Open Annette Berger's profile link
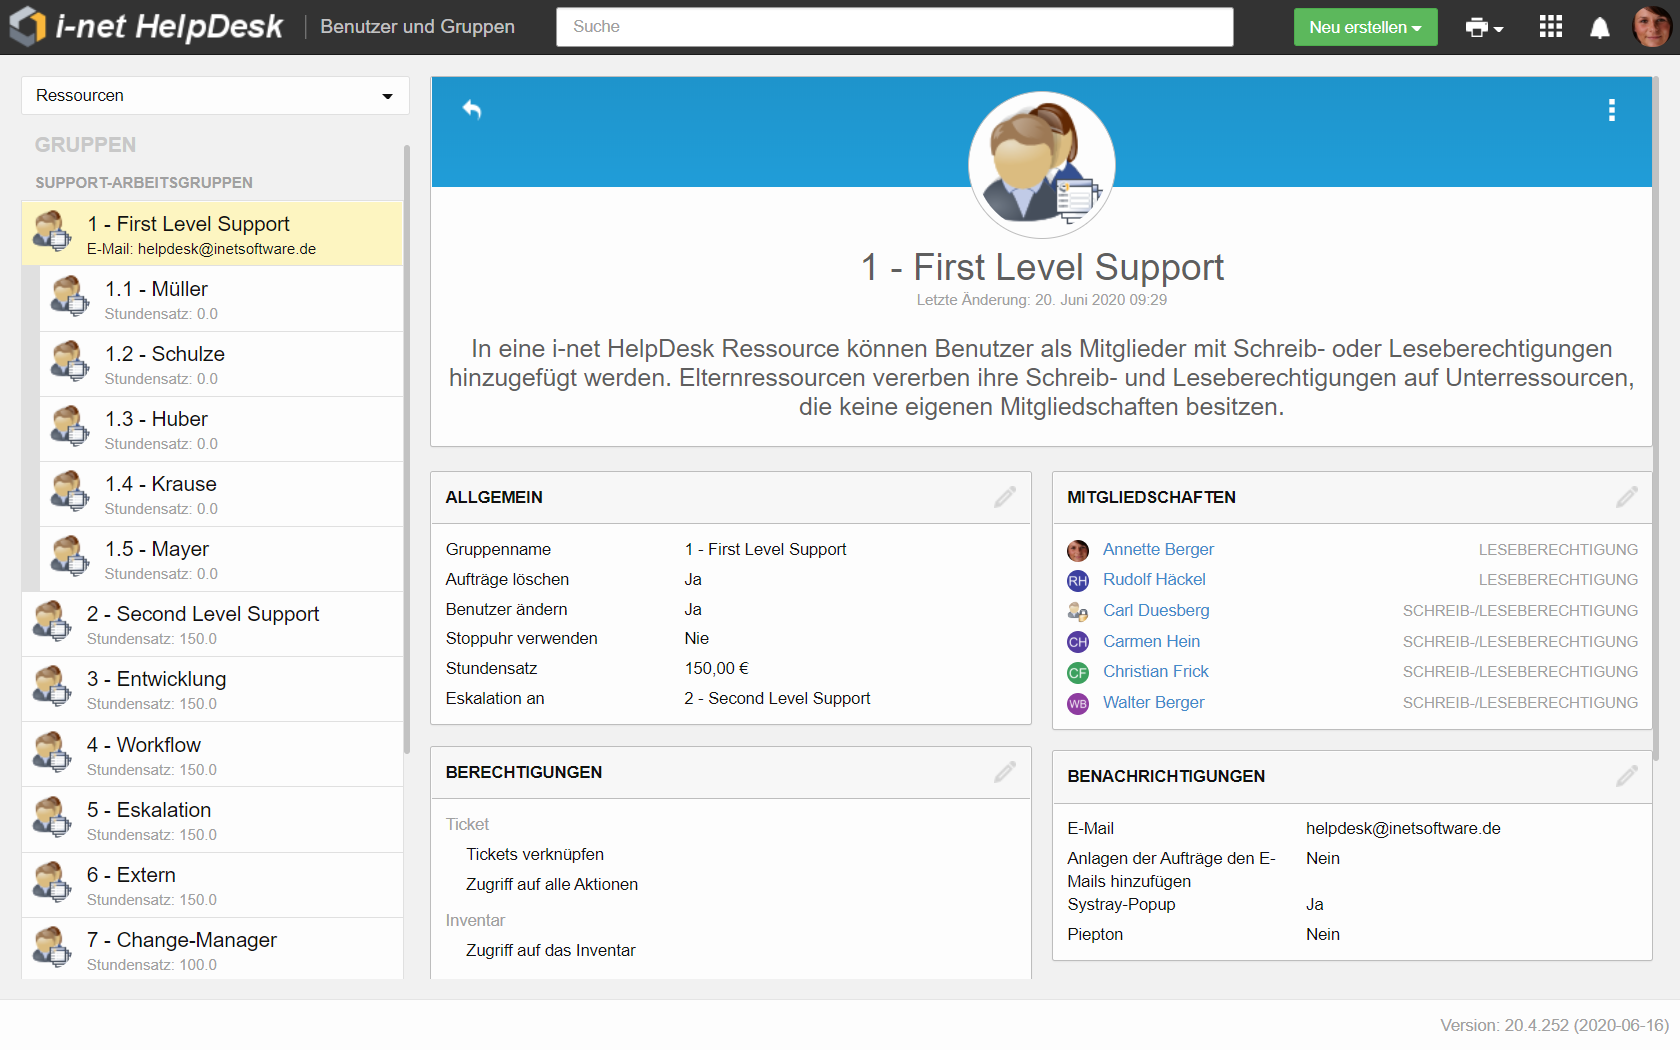Viewport: 1680px width, 1050px height. 1158,549
